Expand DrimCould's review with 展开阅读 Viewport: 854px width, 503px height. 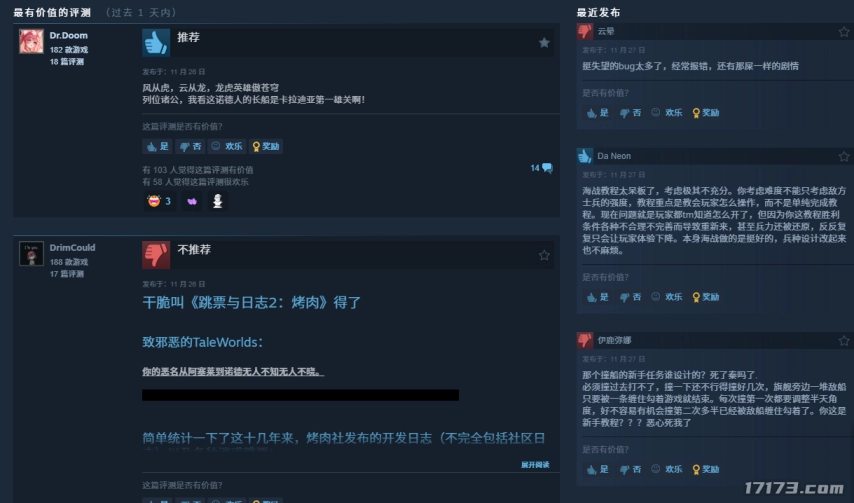[535, 464]
